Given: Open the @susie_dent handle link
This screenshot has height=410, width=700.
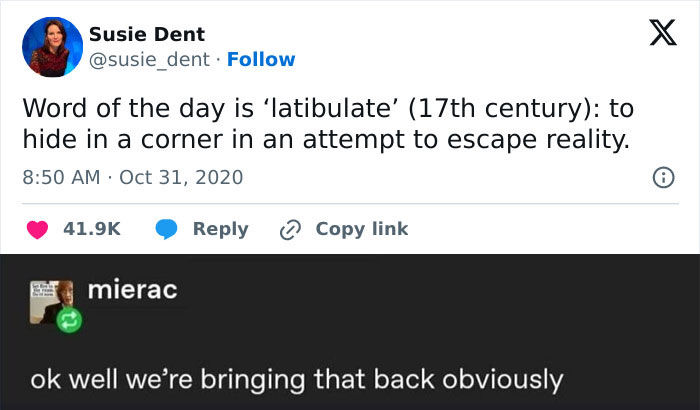Looking at the screenshot, I should 149,59.
